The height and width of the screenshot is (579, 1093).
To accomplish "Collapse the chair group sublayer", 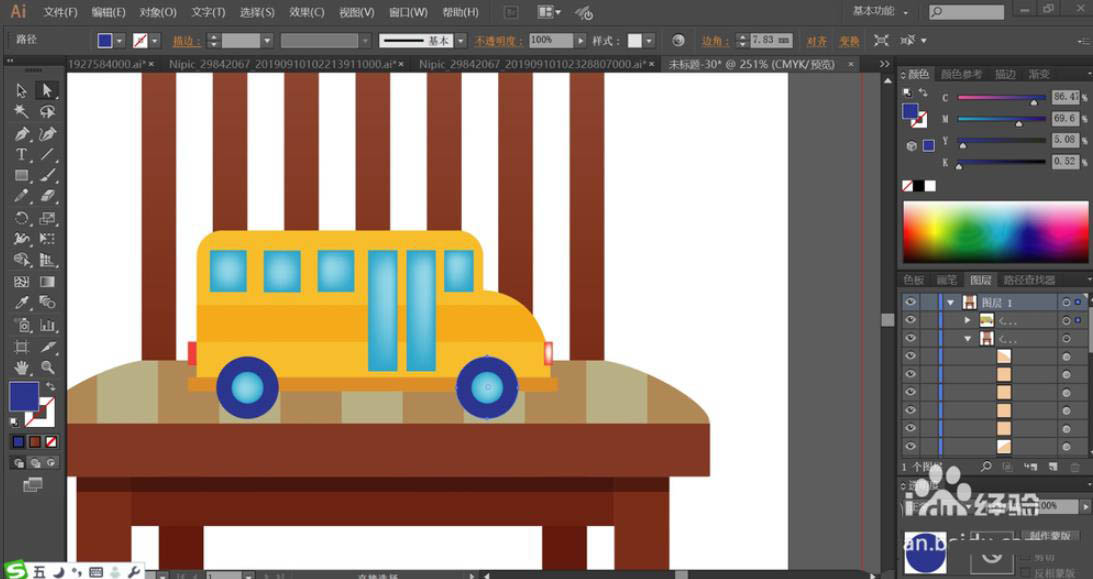I will [968, 339].
